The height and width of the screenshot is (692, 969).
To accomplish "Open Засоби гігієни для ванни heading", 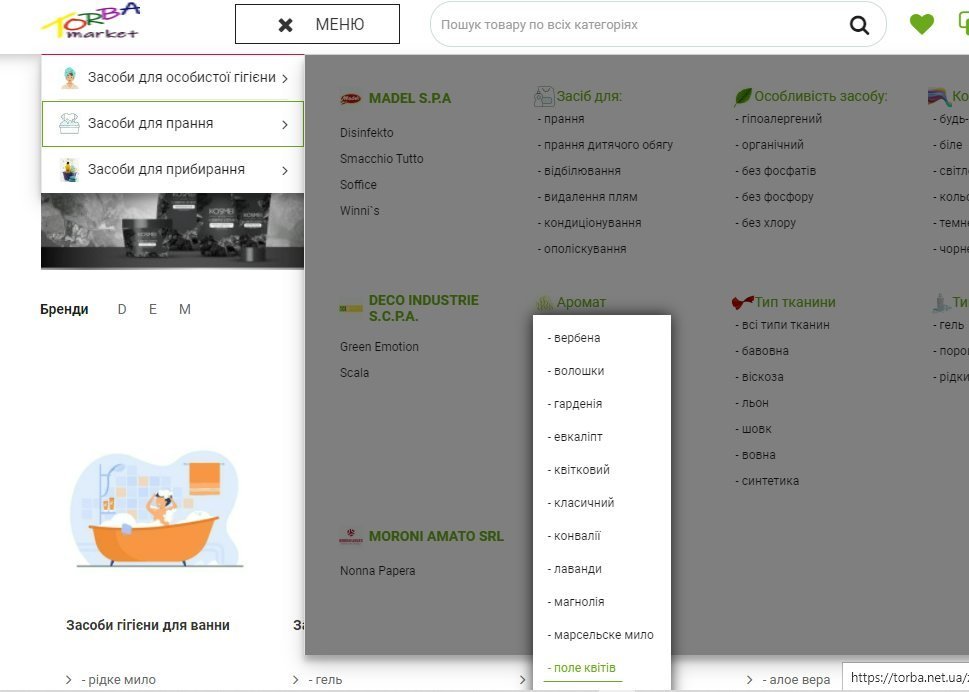I will coord(148,625).
